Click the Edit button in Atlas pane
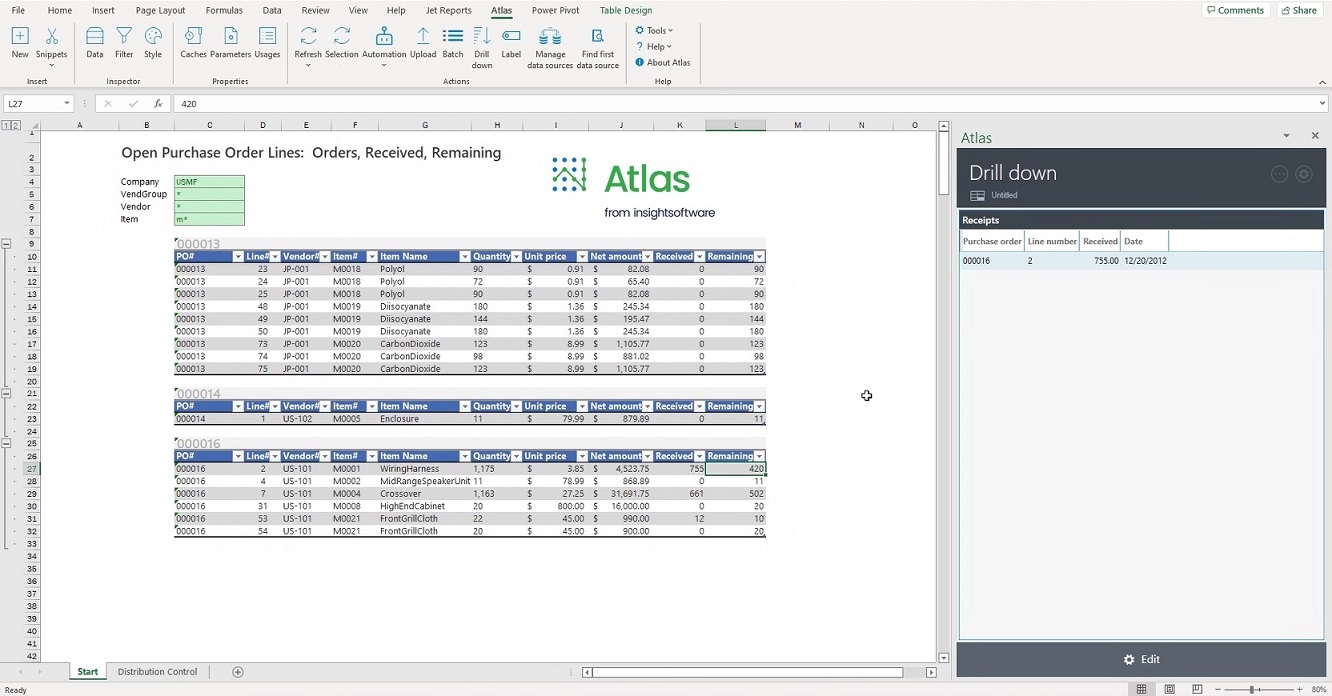 (1141, 660)
